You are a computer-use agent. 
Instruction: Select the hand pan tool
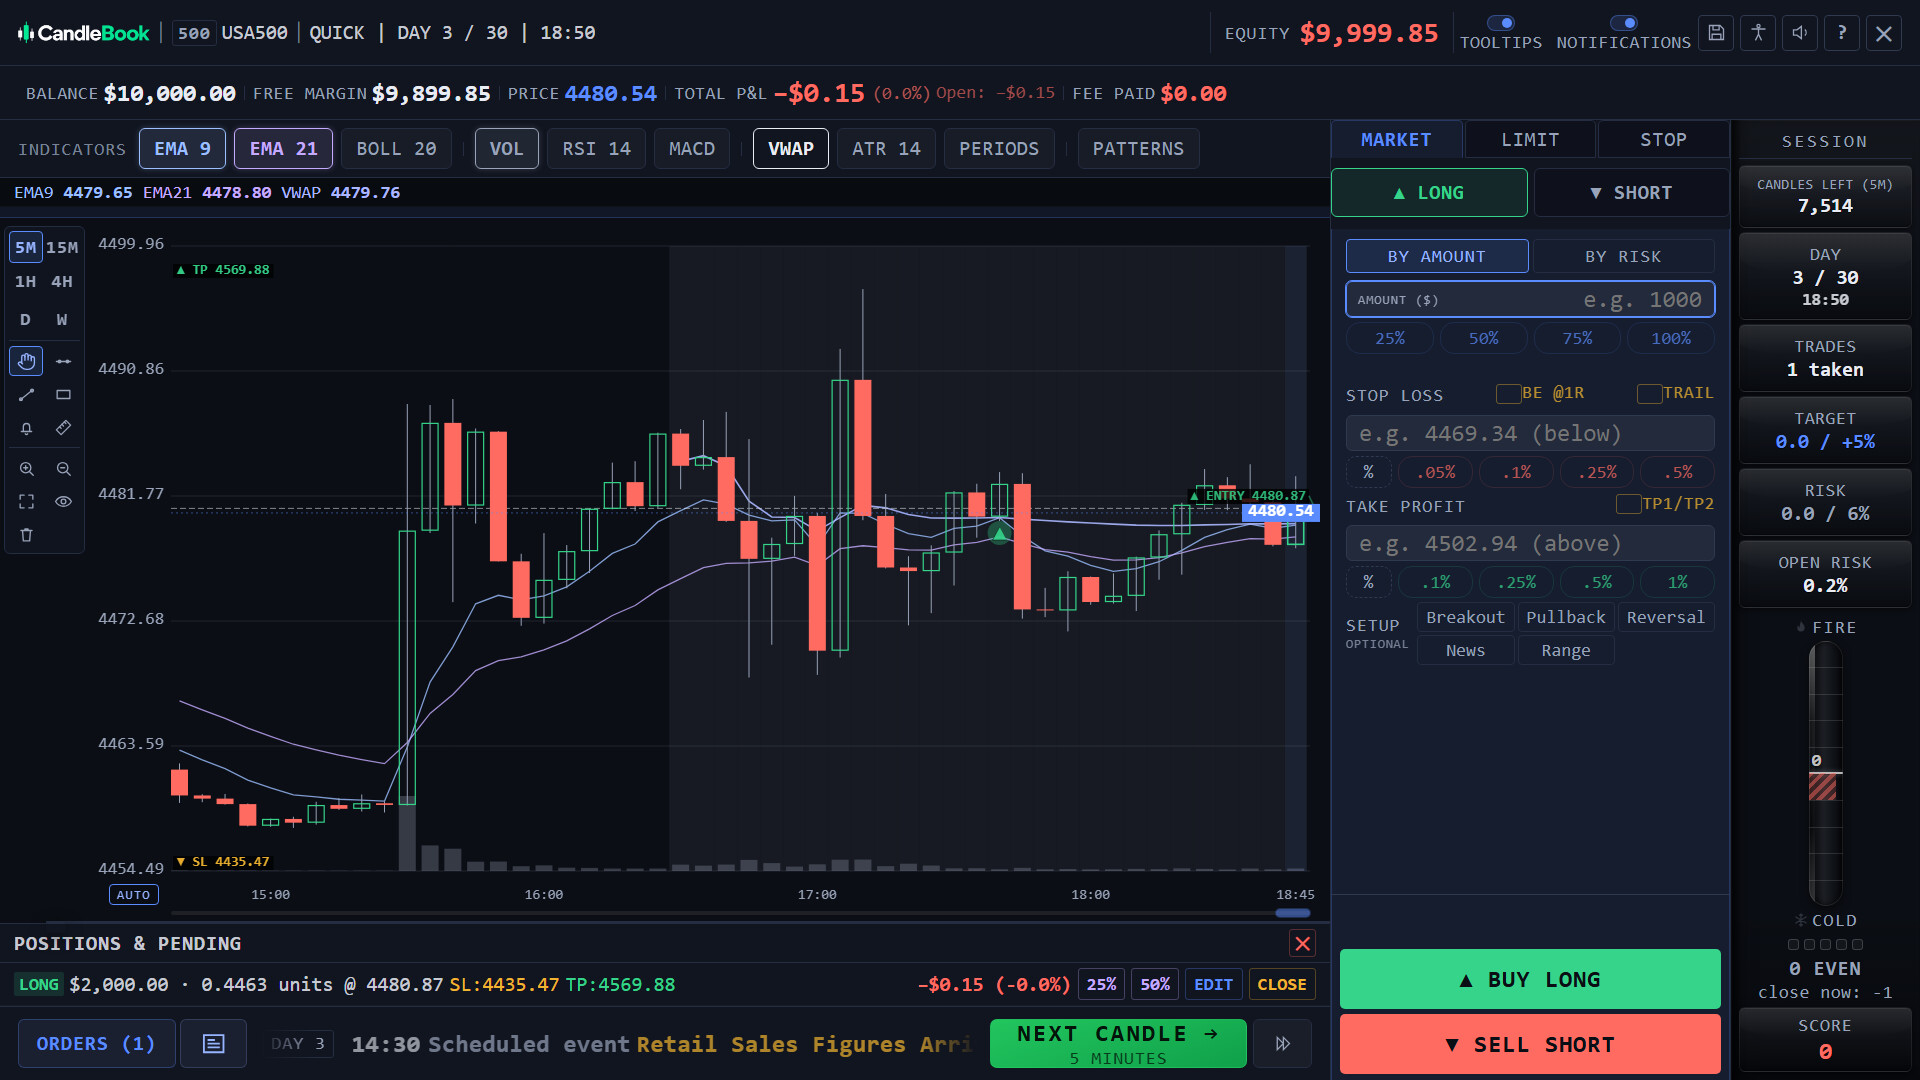26,361
